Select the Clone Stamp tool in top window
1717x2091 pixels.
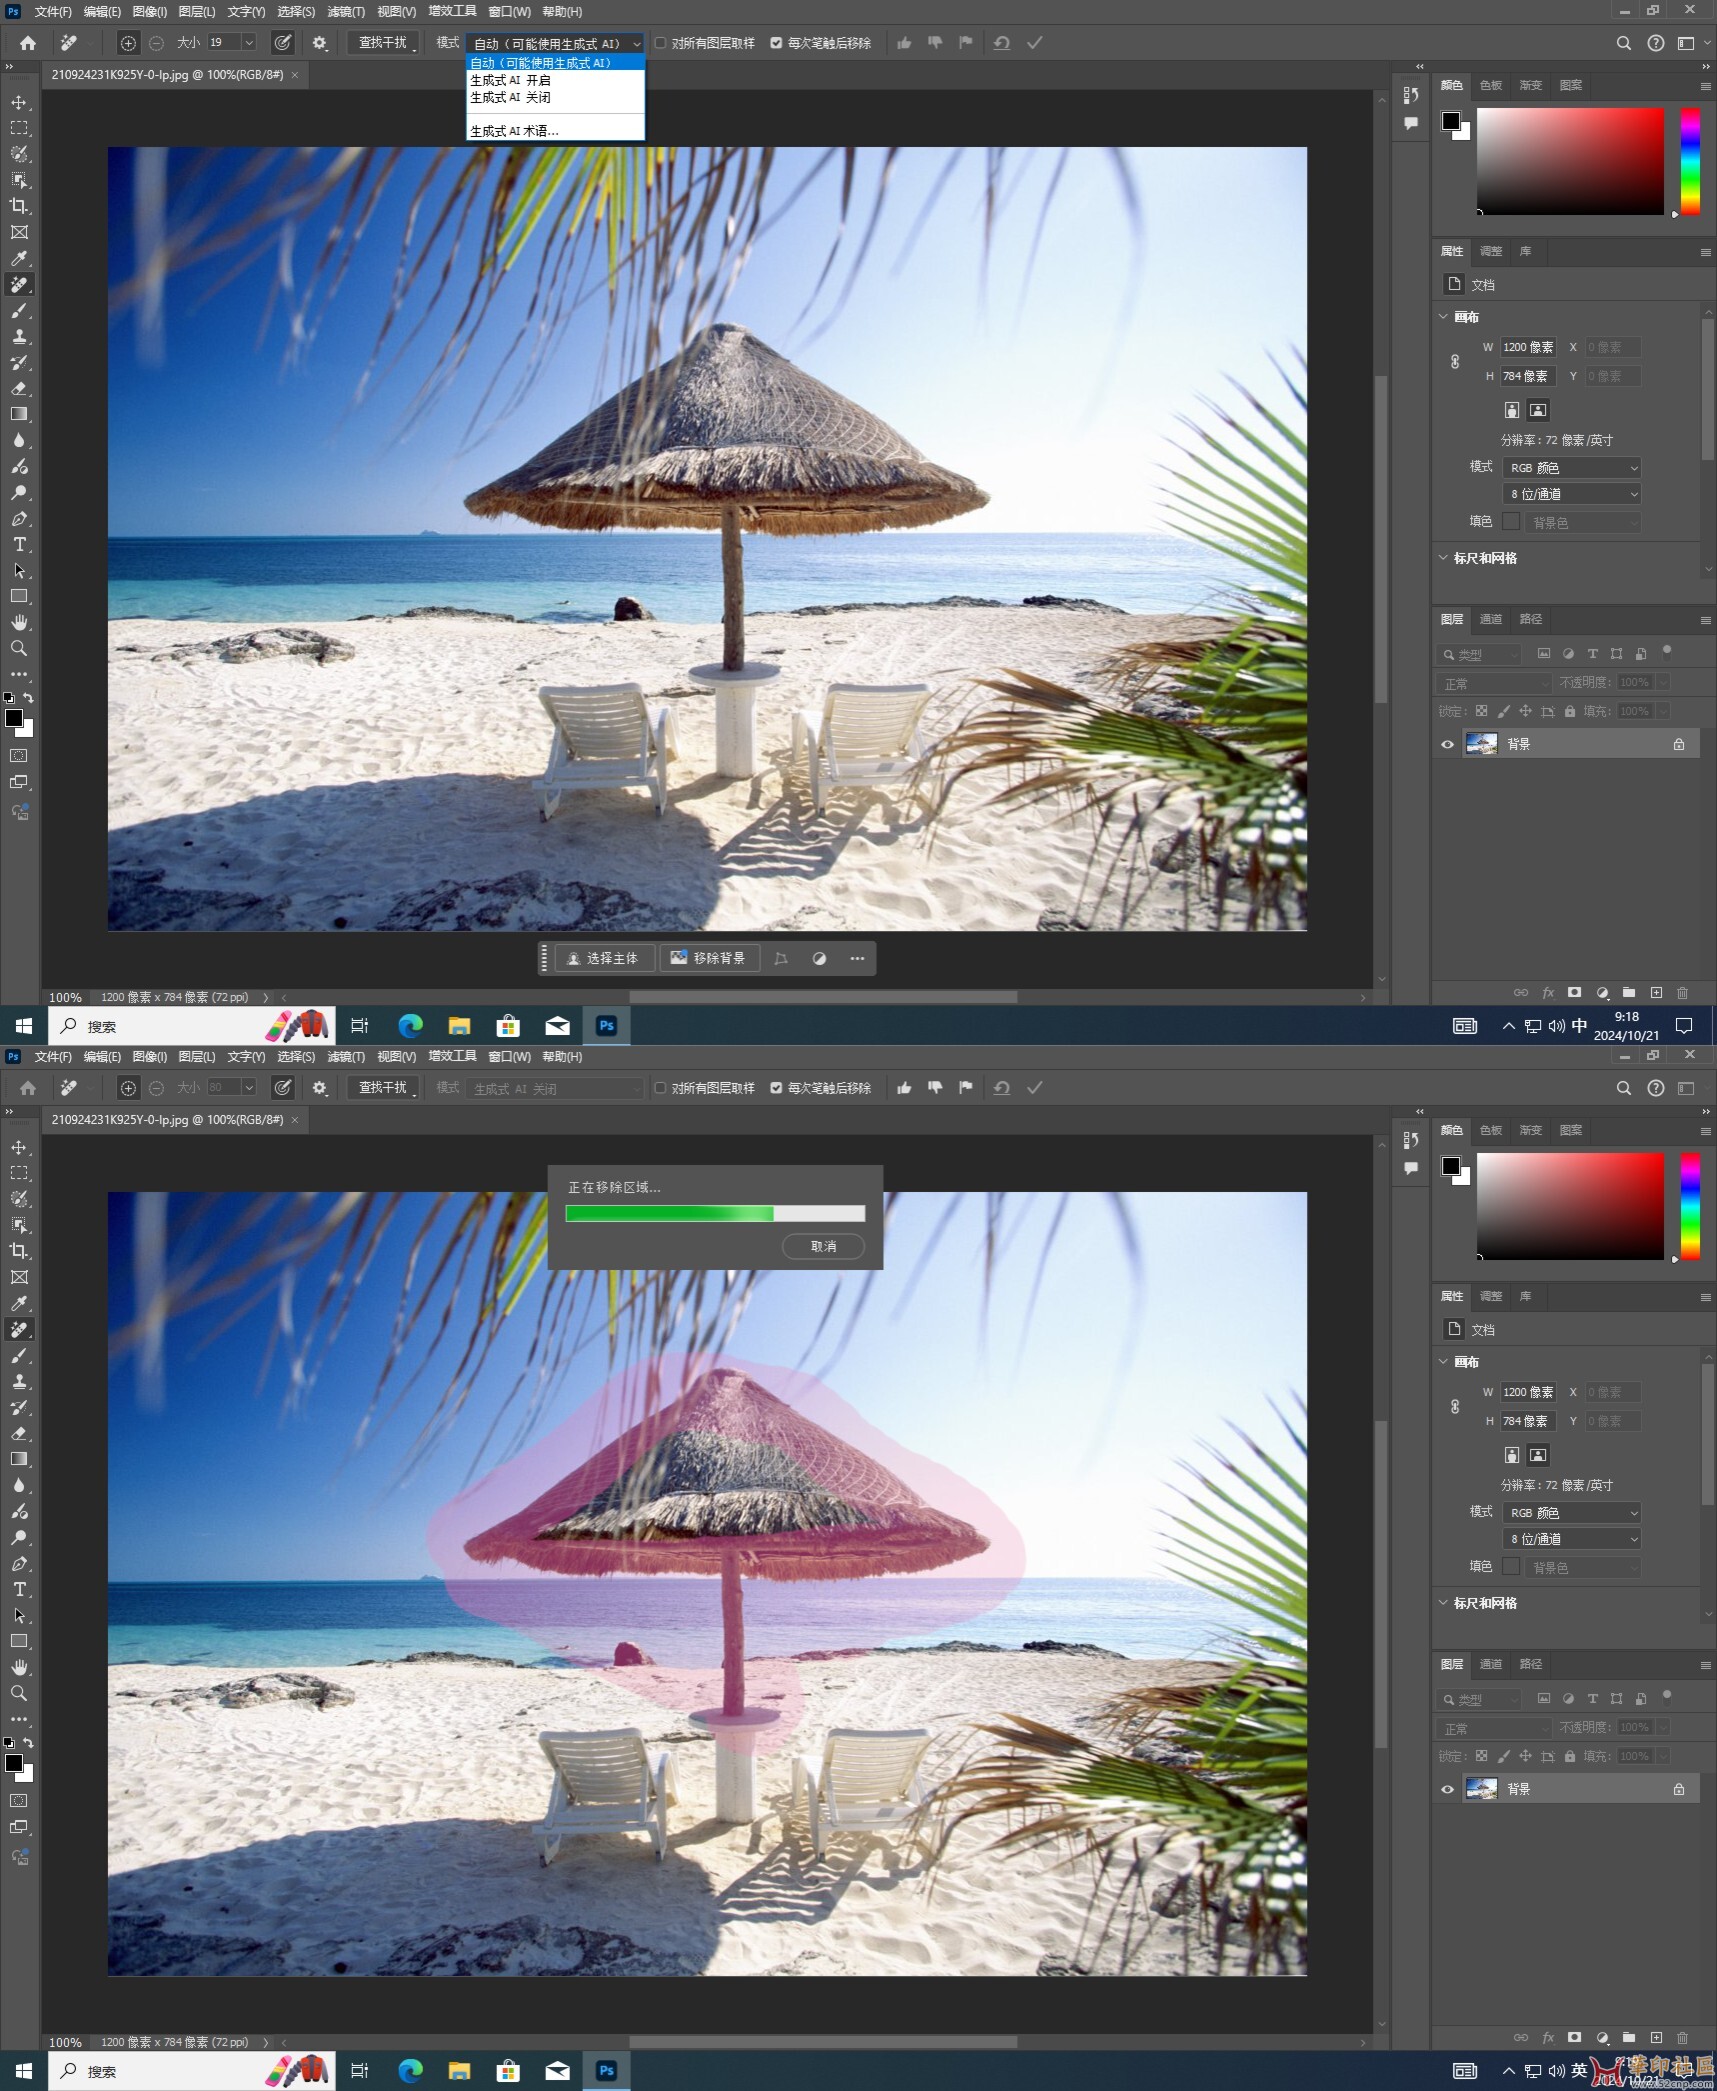click(x=19, y=337)
